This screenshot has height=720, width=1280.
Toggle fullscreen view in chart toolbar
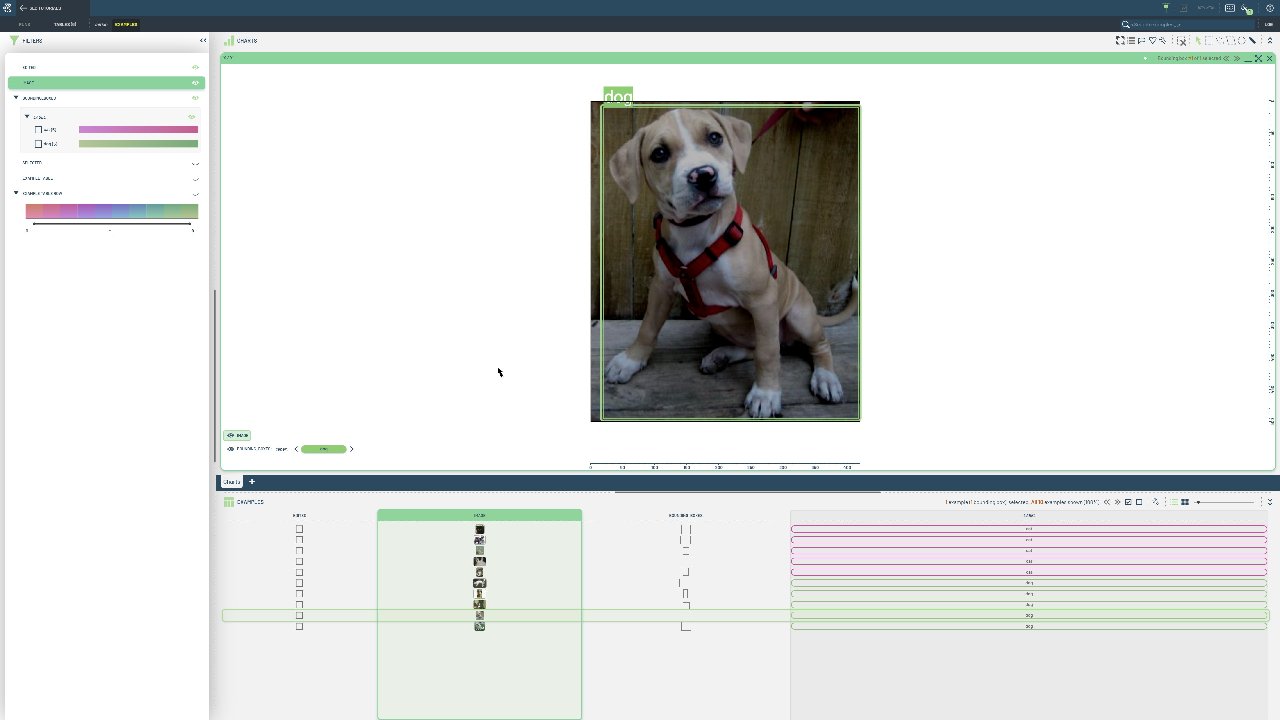click(x=1120, y=41)
